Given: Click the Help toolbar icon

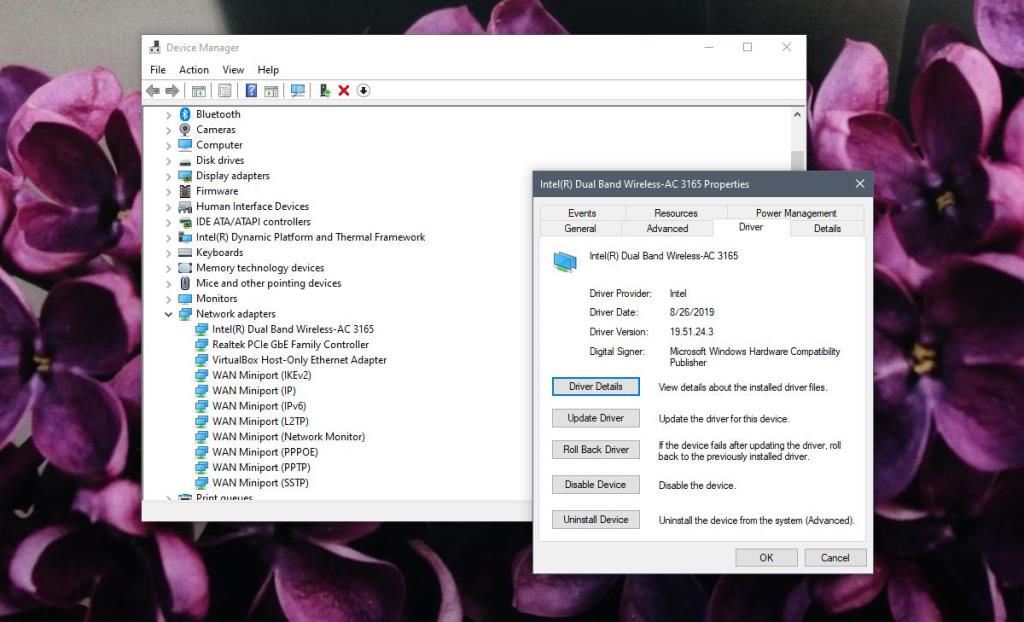Looking at the screenshot, I should [x=251, y=90].
